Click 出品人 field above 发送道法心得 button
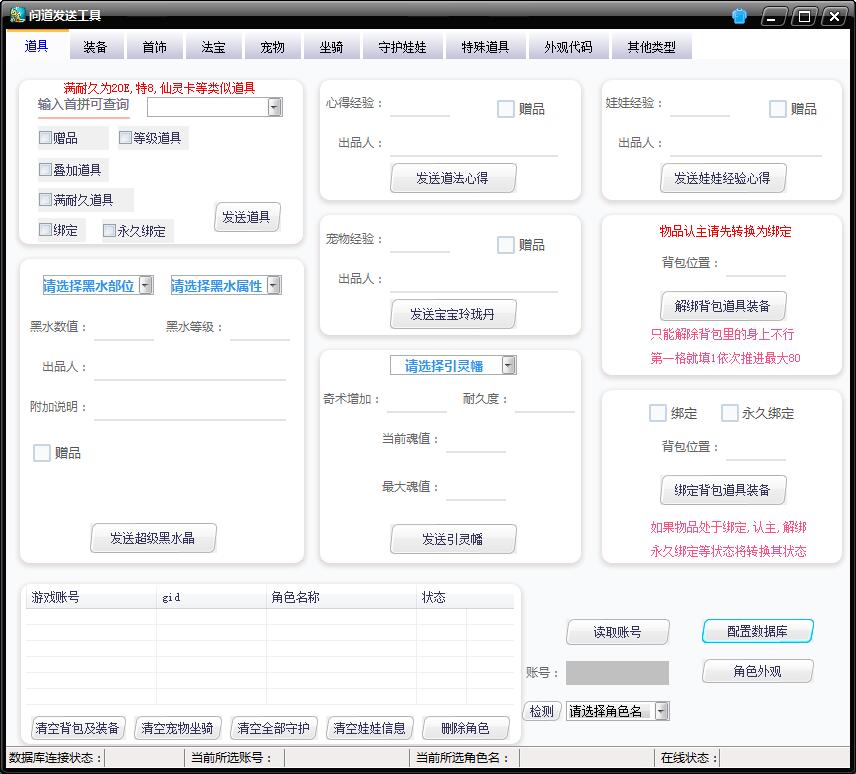The width and height of the screenshot is (856, 774). (x=474, y=147)
